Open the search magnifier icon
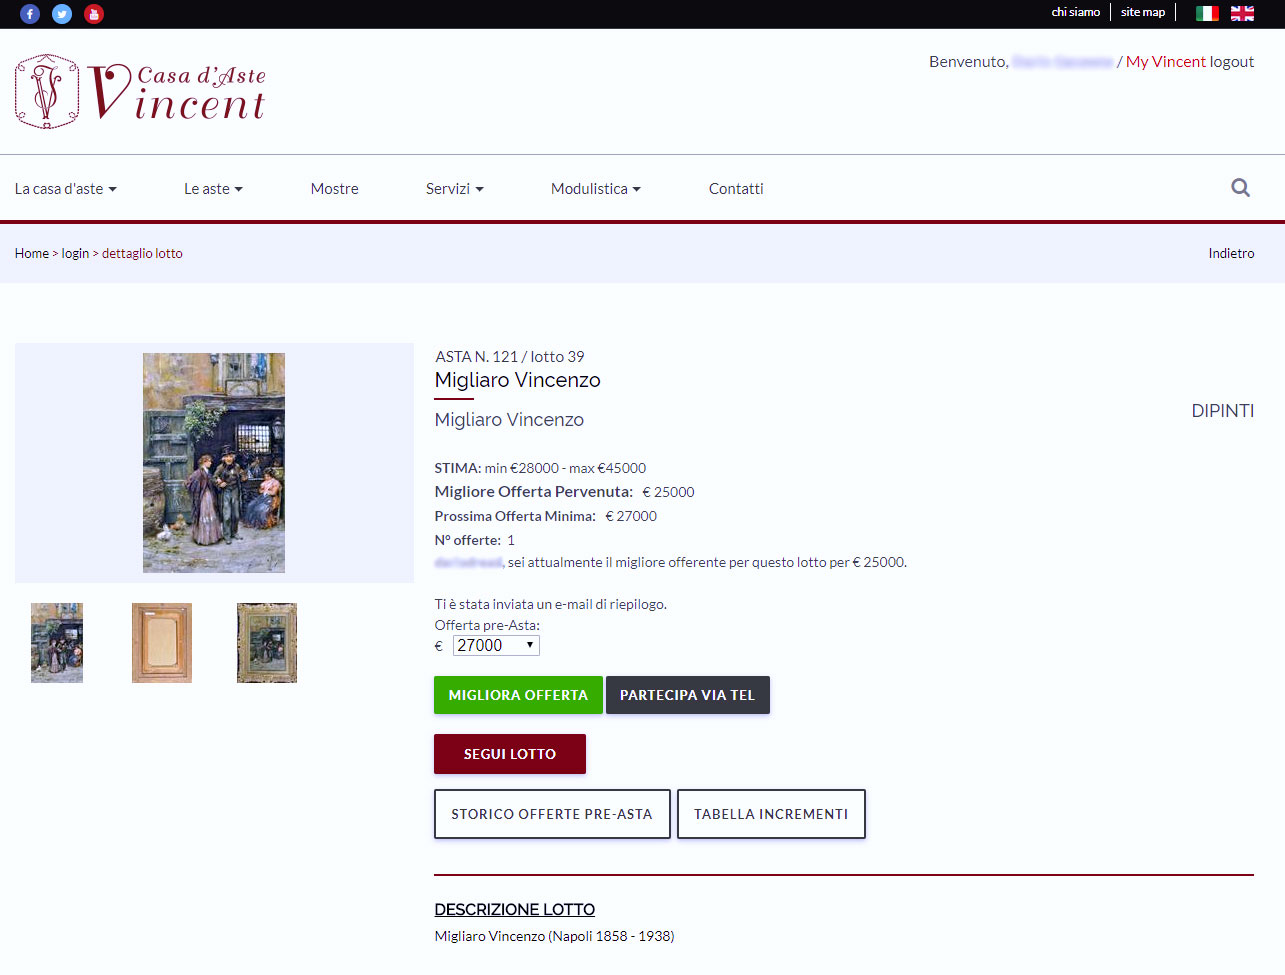1285x975 pixels. point(1240,187)
